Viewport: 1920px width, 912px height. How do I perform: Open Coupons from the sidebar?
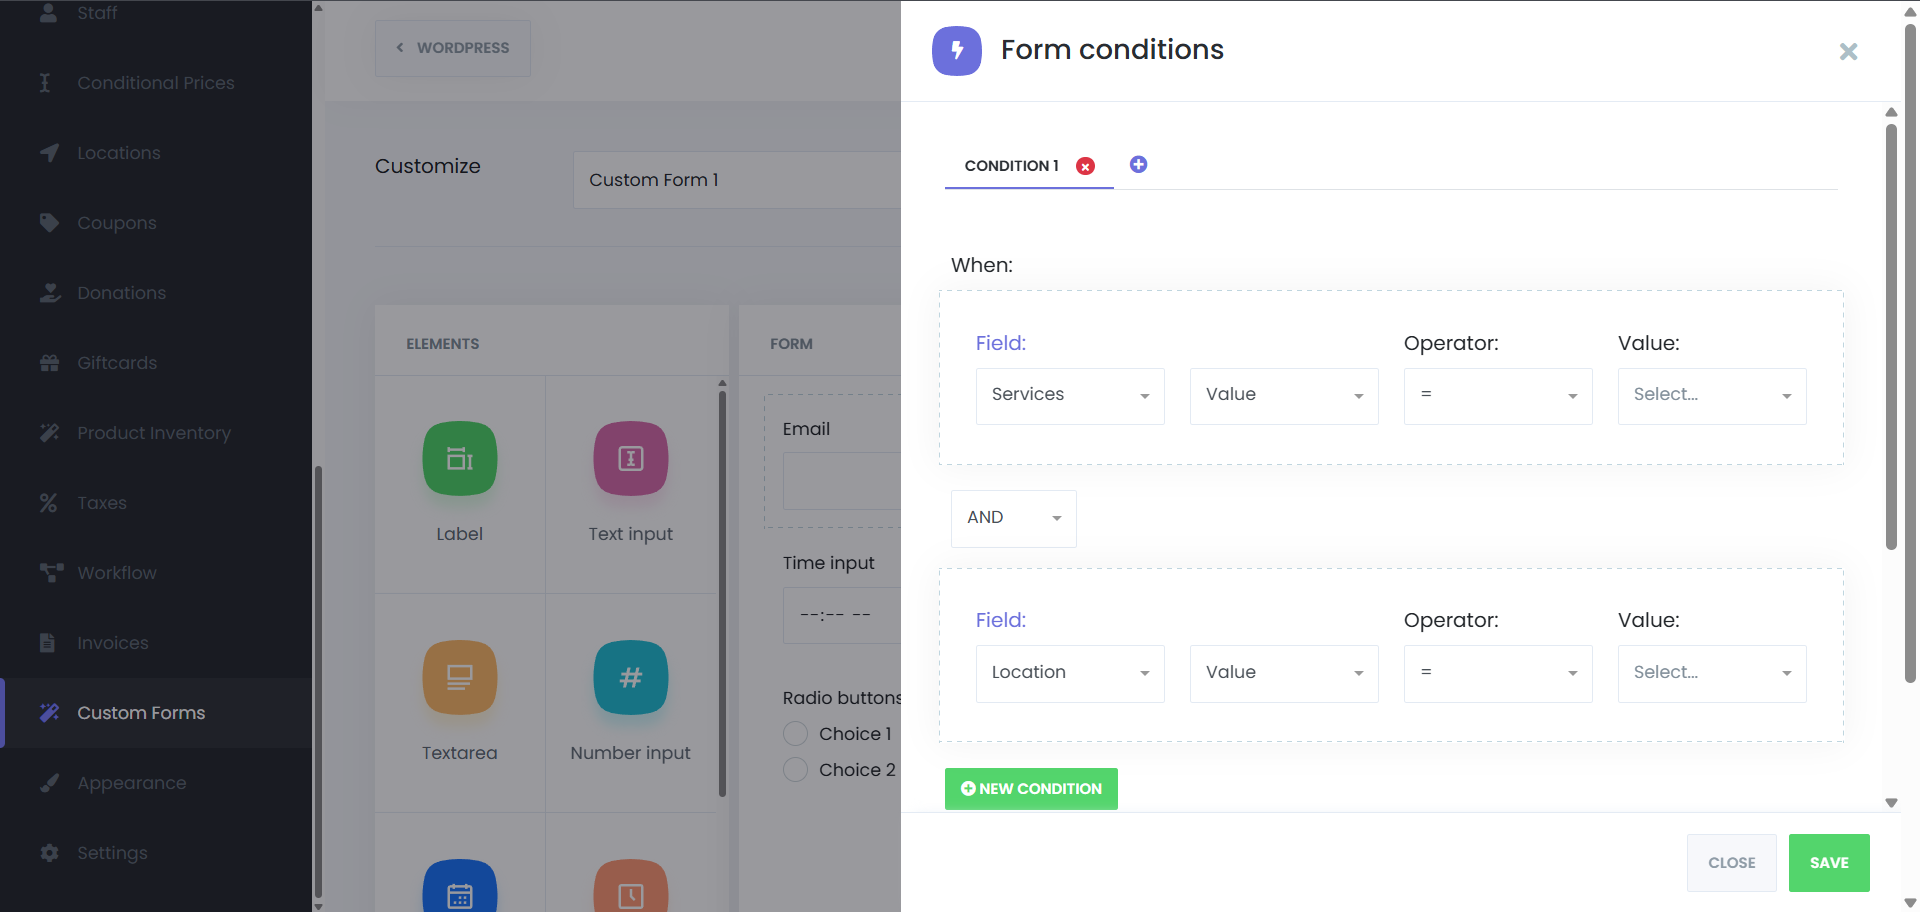[x=117, y=223]
